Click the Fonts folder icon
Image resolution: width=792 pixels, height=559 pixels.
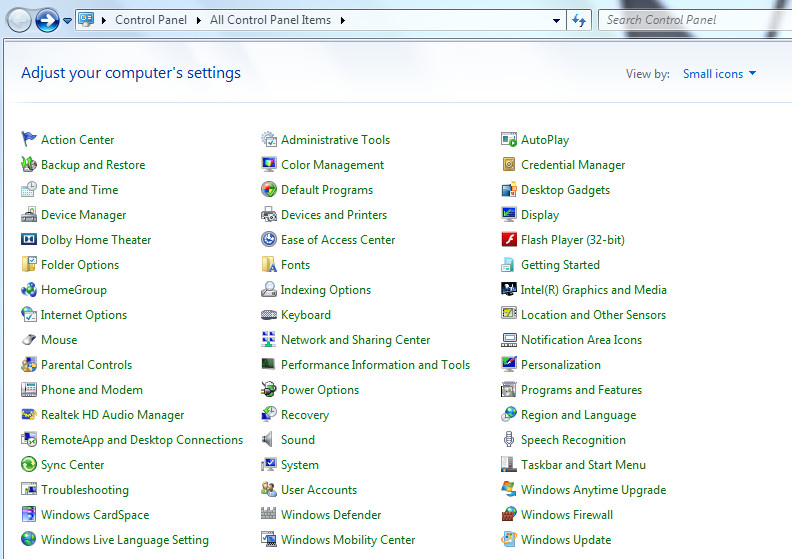point(269,264)
